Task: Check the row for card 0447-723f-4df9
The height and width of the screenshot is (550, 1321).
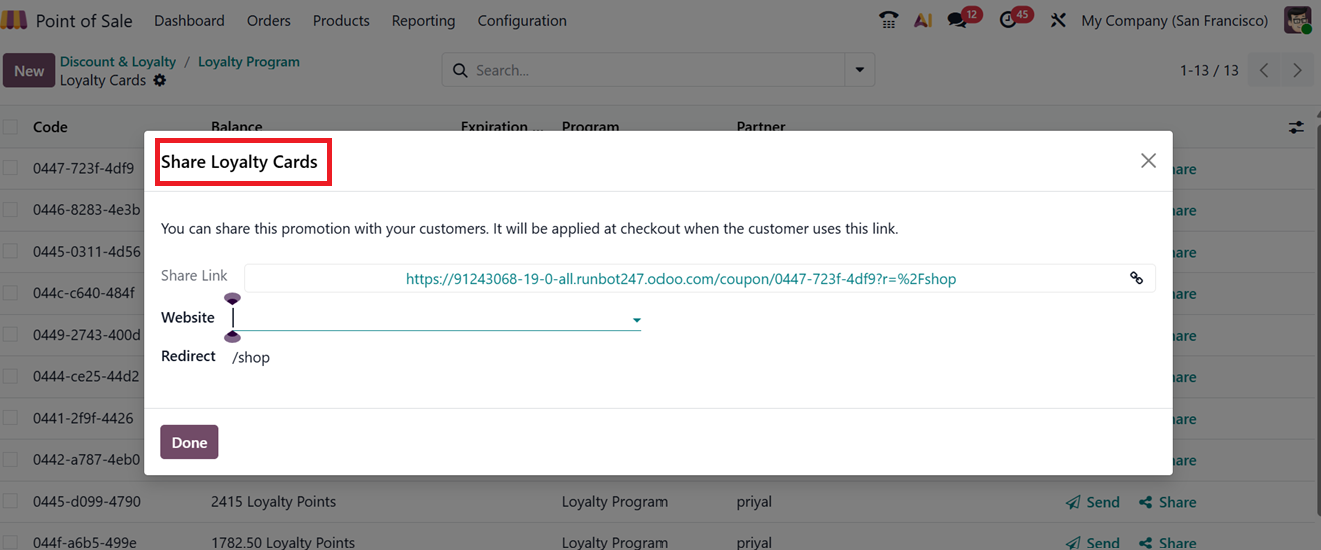Action: [x=10, y=168]
